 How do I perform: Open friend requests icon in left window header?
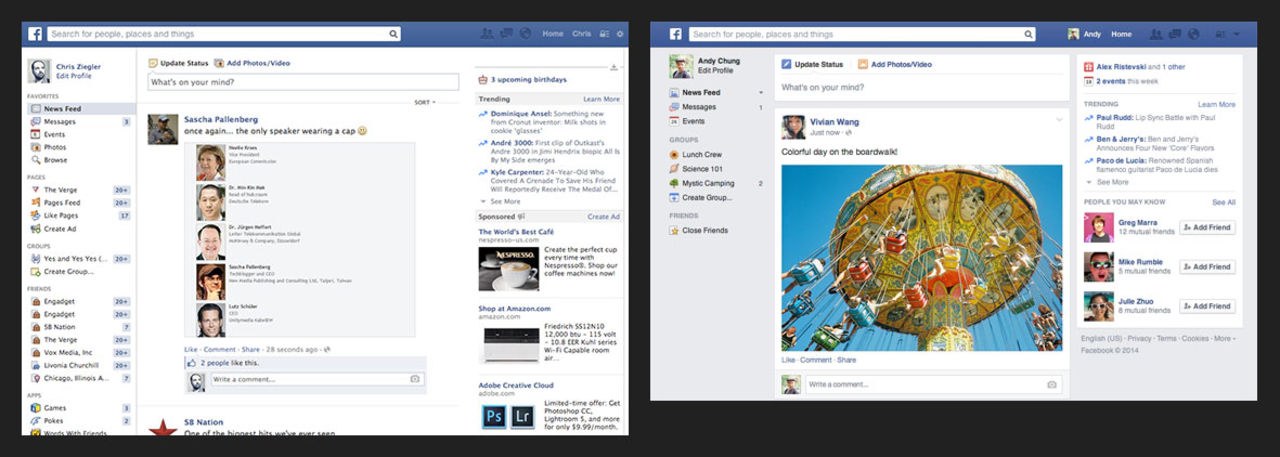coord(487,33)
